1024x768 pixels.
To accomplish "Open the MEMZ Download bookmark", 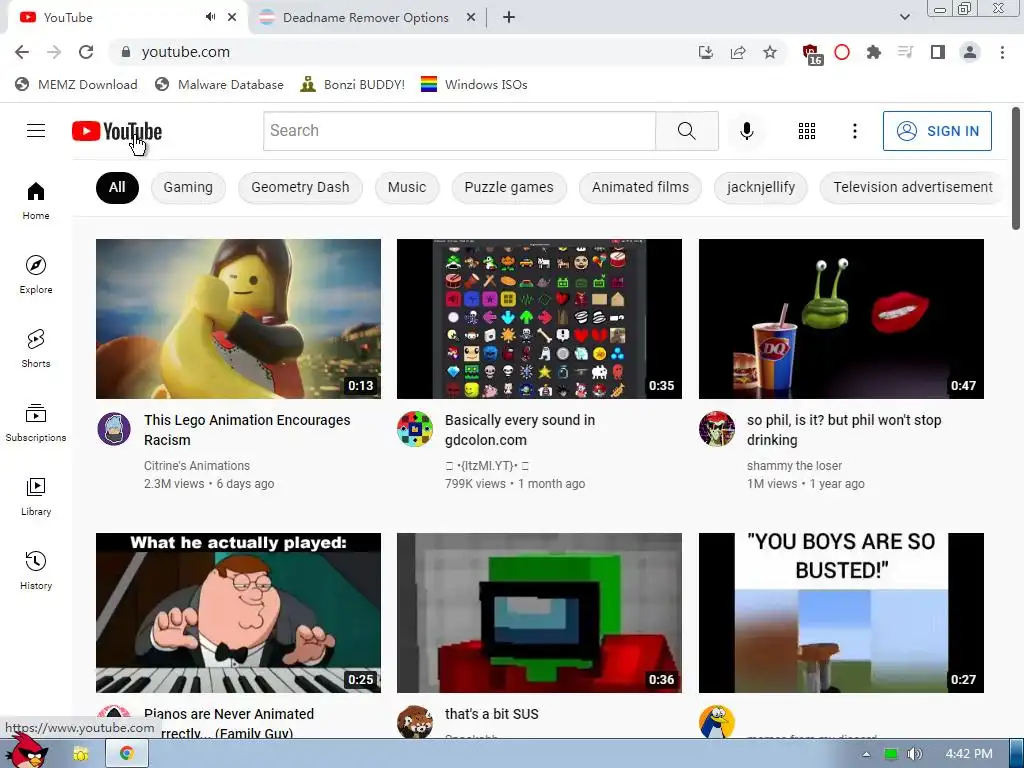I will 76,85.
